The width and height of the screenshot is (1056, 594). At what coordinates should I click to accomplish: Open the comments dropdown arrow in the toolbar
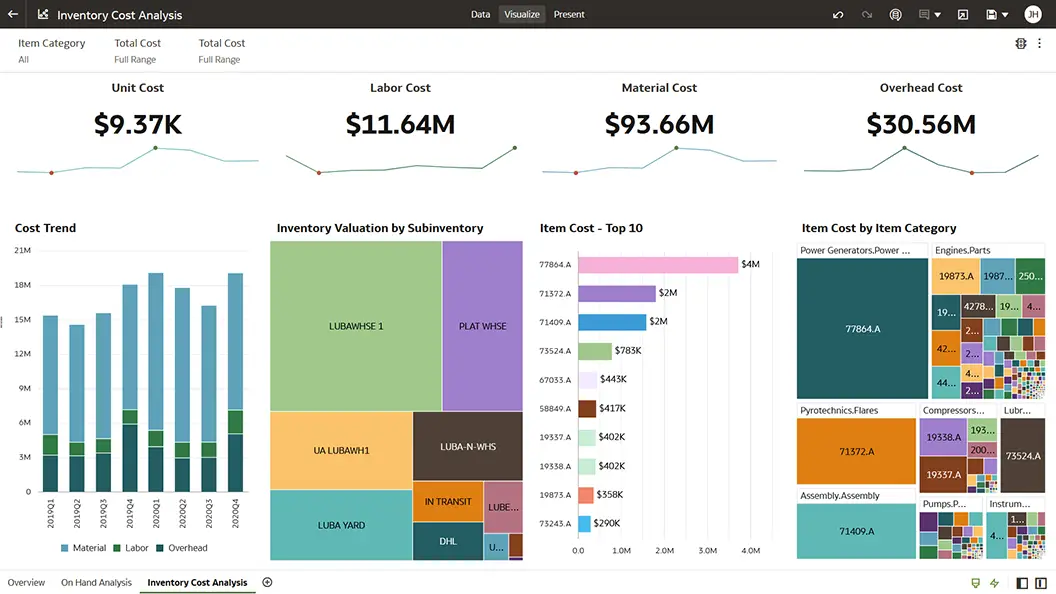click(x=938, y=14)
